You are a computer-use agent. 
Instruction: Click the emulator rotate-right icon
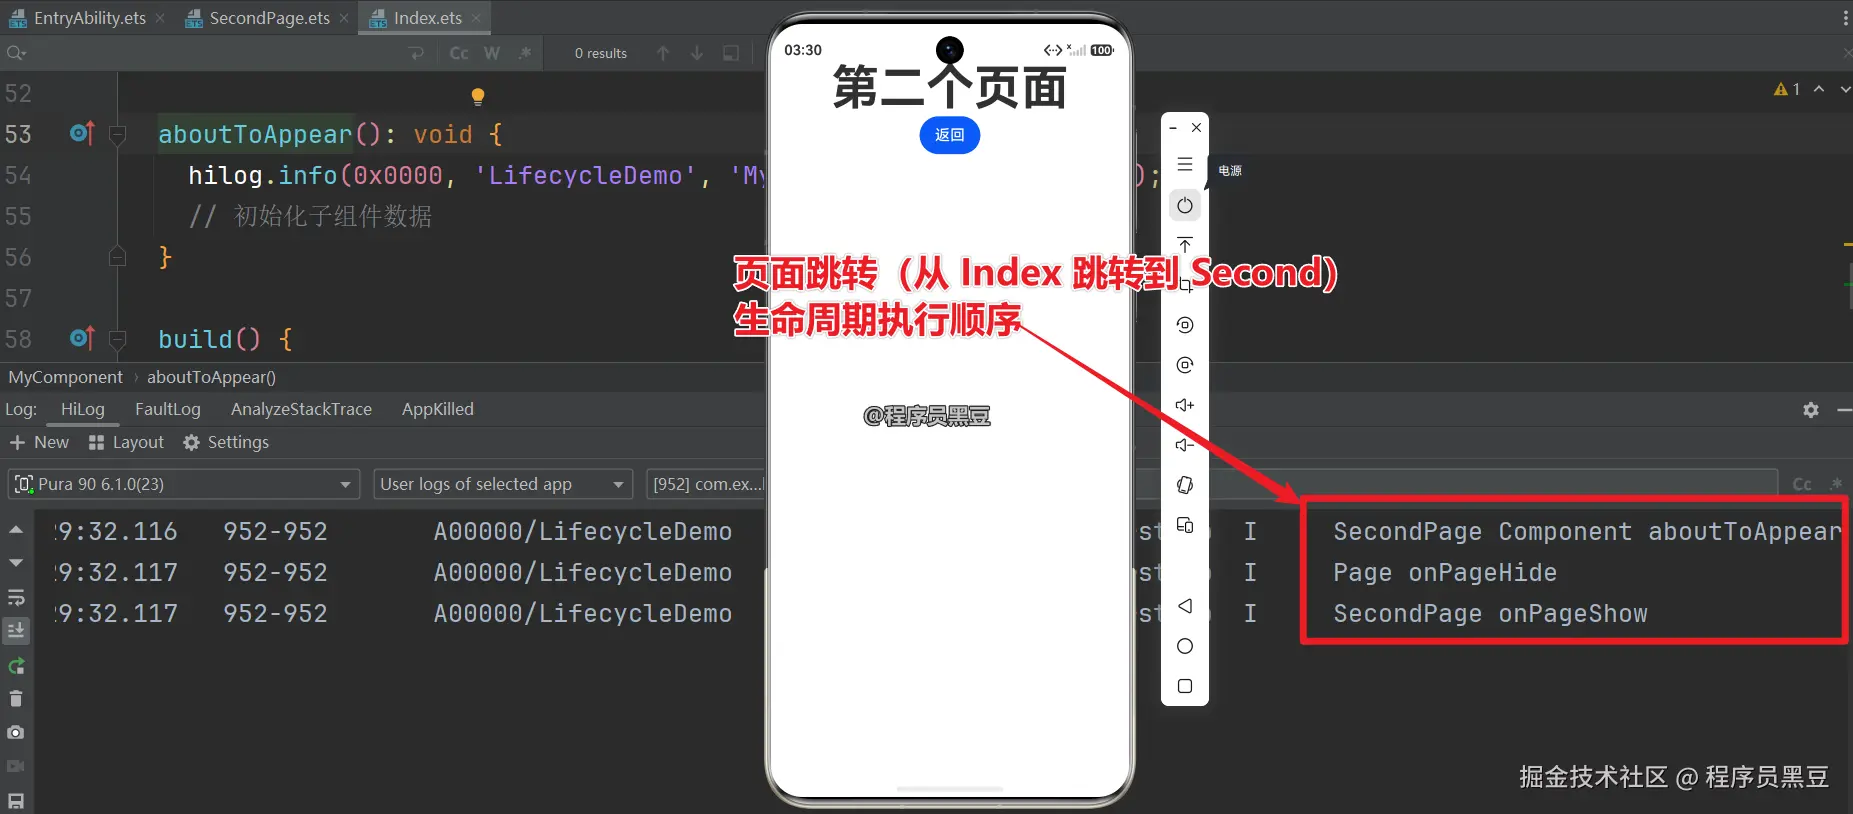click(1185, 365)
